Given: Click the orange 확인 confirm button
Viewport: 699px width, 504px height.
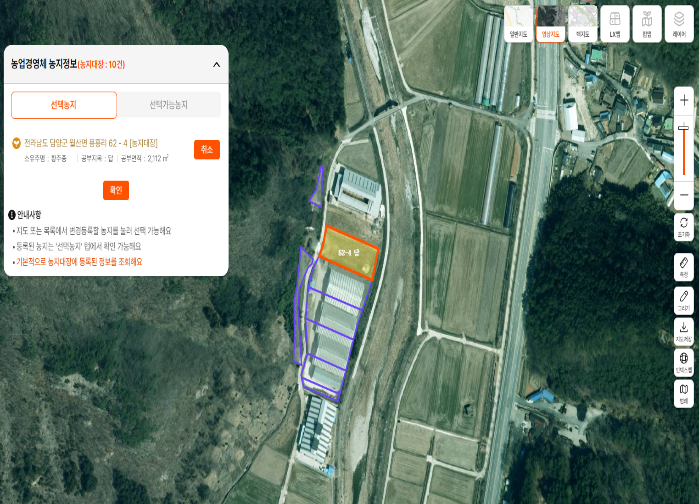Looking at the screenshot, I should click(x=116, y=190).
